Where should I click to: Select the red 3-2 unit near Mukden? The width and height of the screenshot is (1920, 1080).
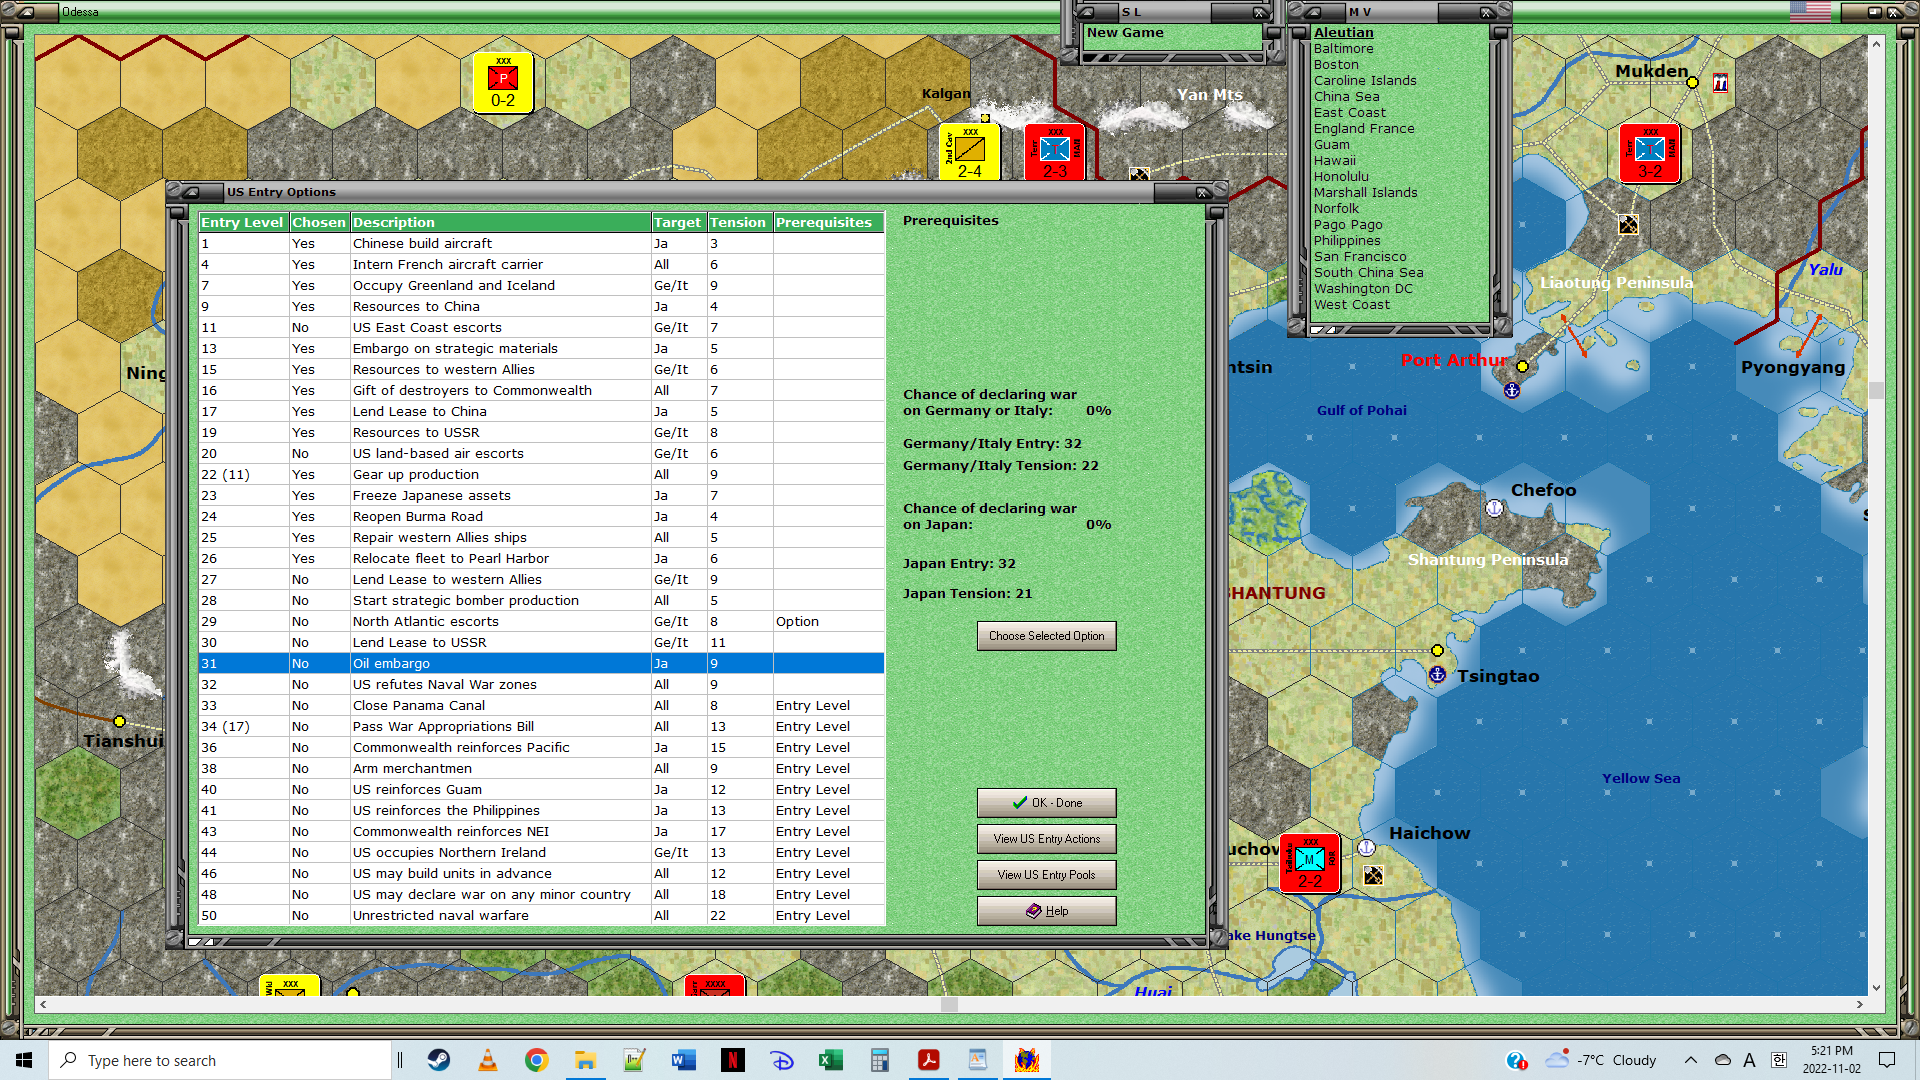(x=1649, y=153)
